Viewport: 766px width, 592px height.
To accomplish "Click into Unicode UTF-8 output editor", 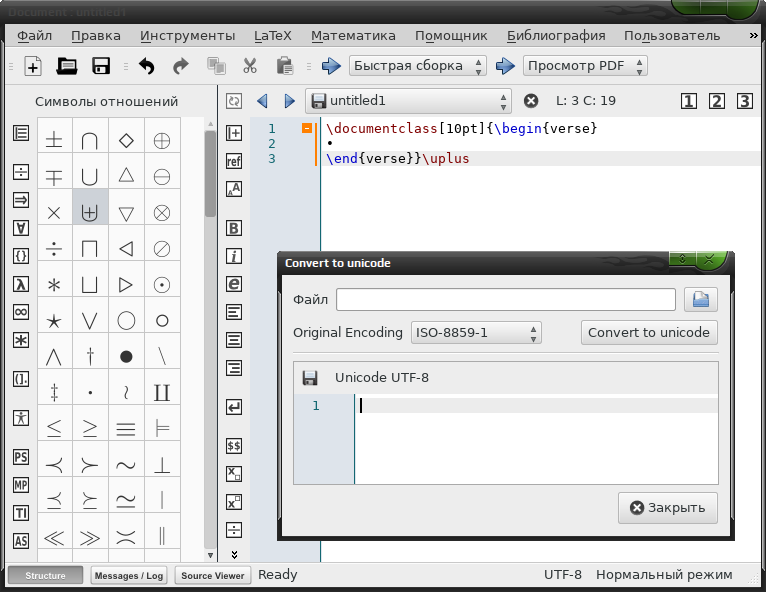I will pyautogui.click(x=536, y=439).
